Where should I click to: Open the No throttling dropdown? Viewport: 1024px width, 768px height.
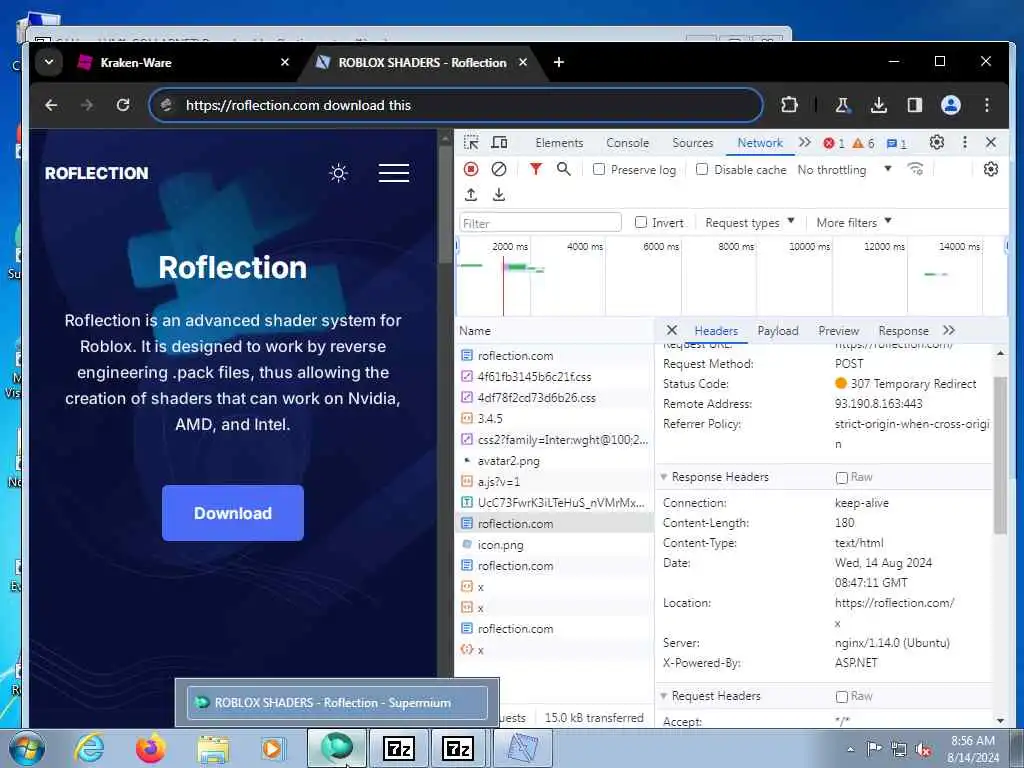click(844, 170)
